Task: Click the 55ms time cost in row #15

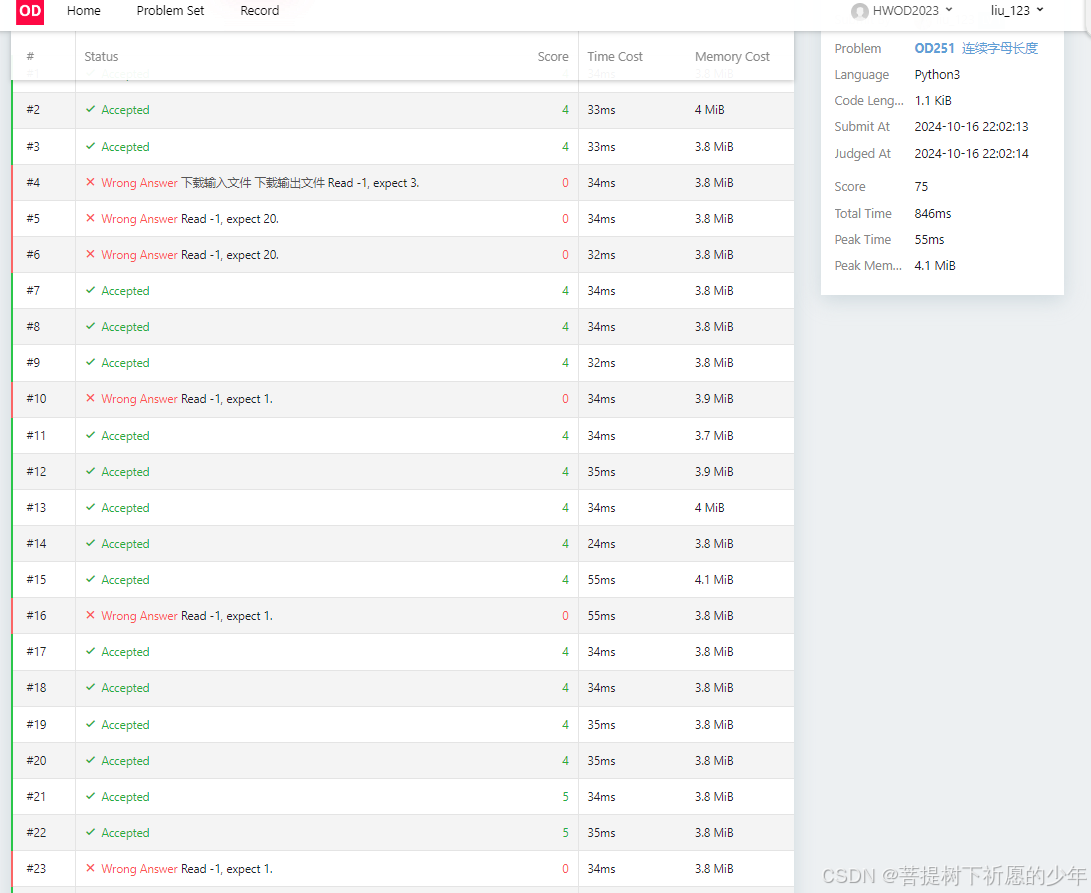Action: point(601,580)
